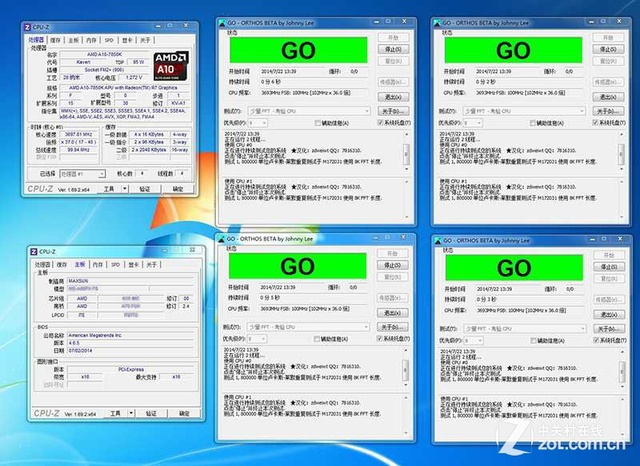
Task: Switch to SPD tab in CPU-Z mainboard window
Action: pos(116,265)
